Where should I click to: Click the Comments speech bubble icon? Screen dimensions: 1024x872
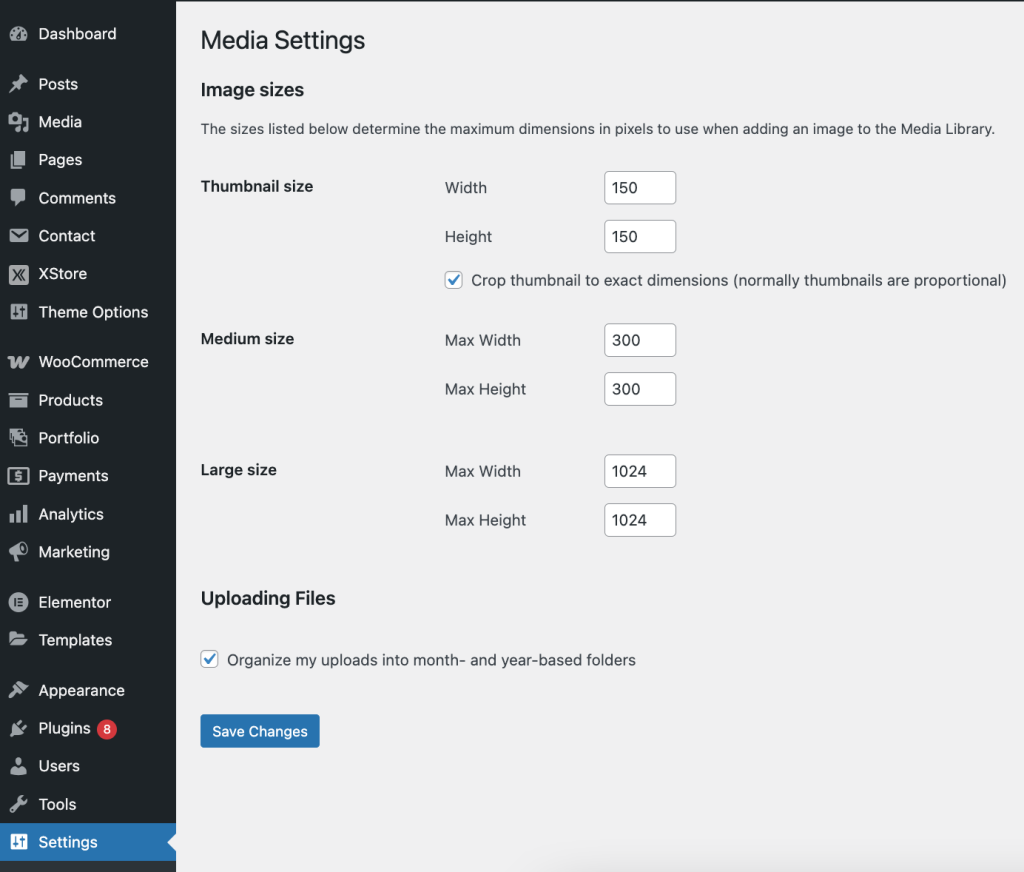[x=18, y=198]
